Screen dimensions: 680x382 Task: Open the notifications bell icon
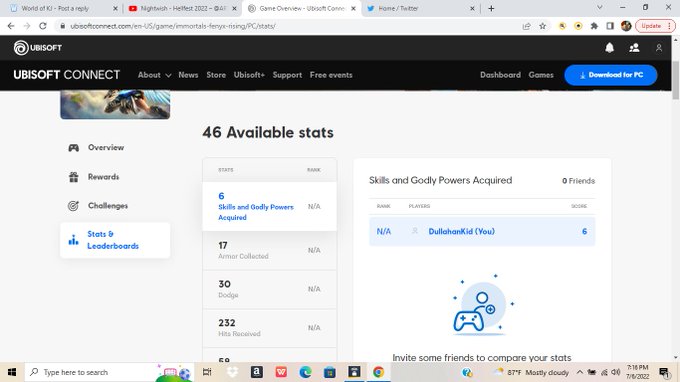click(x=609, y=48)
